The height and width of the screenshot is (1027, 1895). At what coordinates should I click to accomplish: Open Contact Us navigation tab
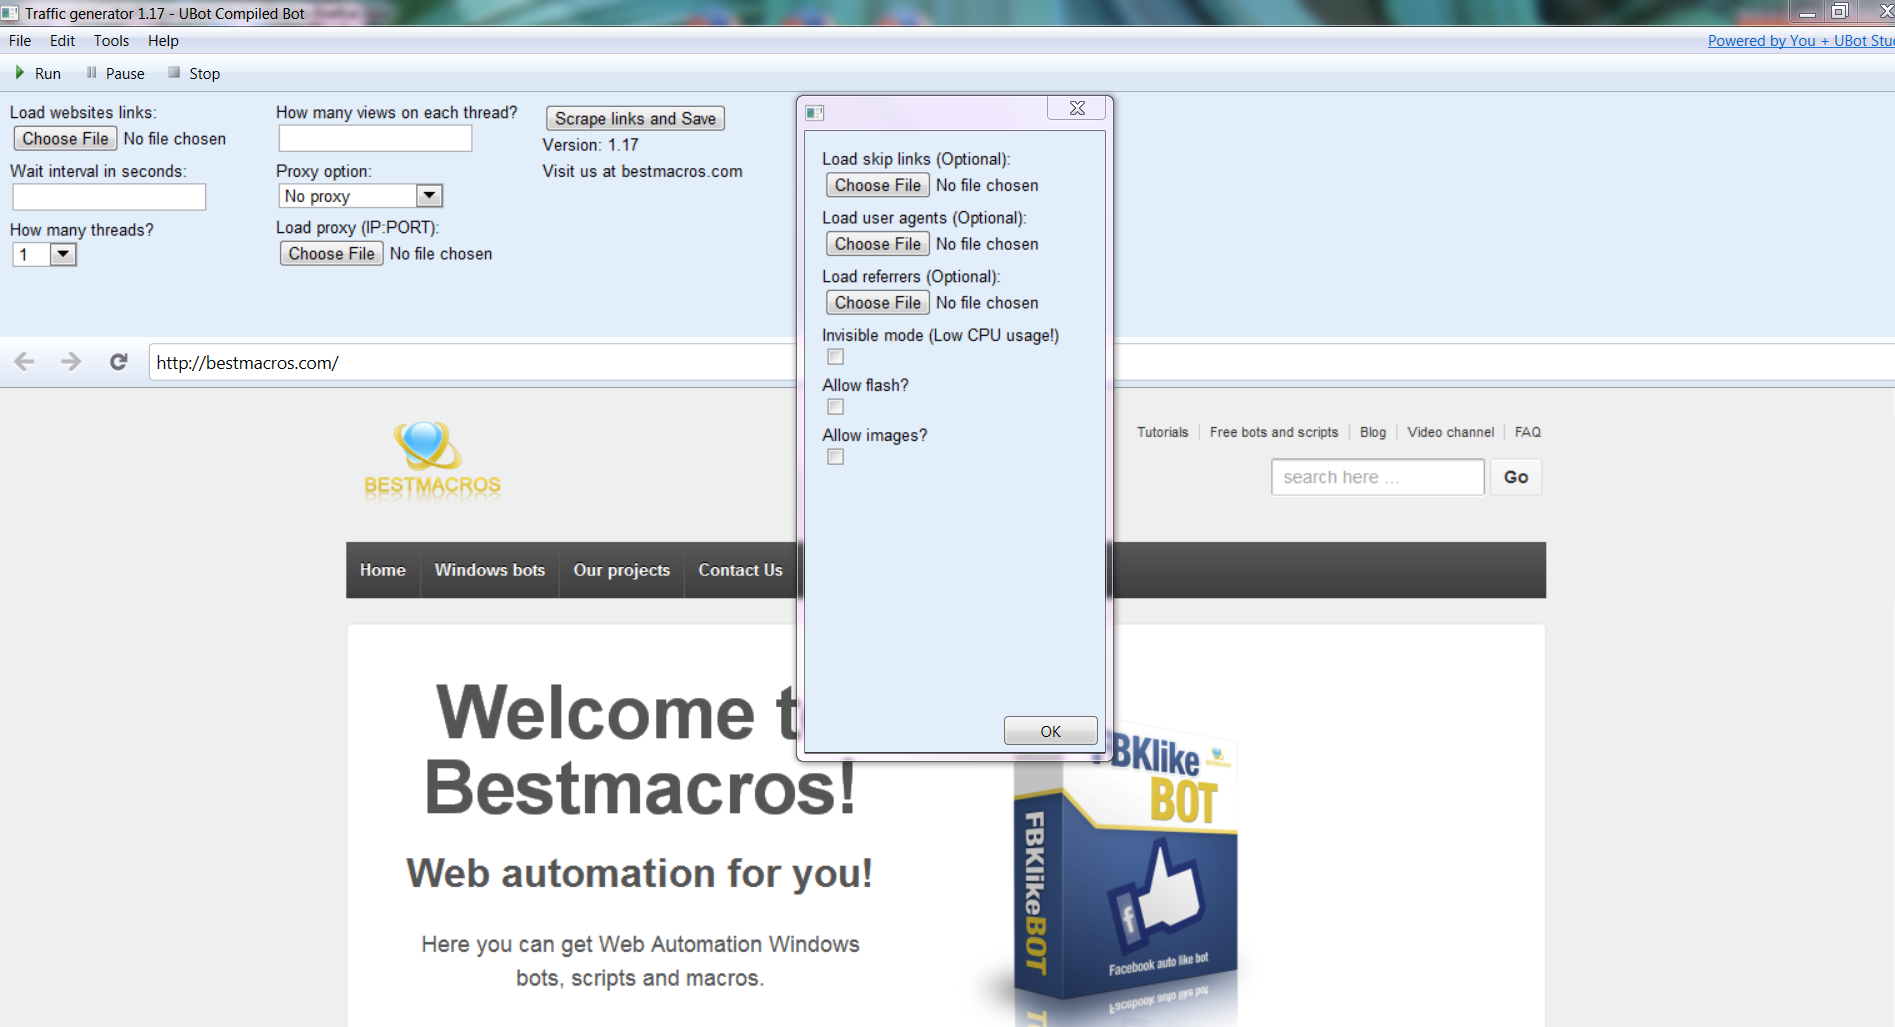[740, 570]
